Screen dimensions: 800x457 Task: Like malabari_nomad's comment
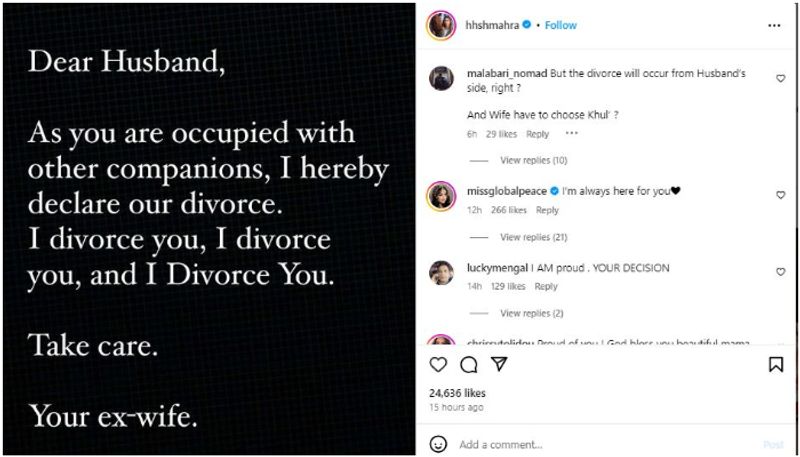point(781,78)
